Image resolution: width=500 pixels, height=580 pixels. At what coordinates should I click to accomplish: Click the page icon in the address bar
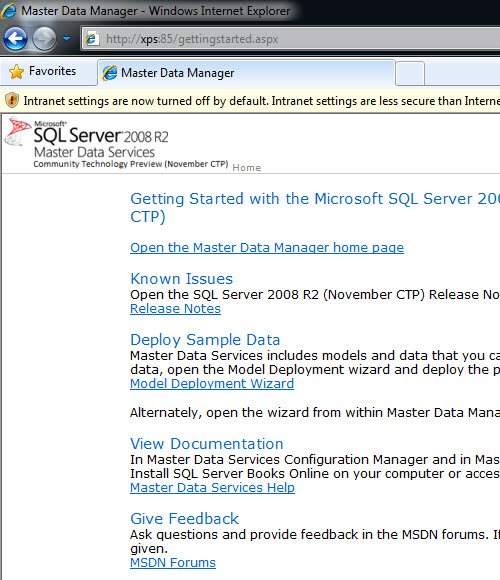[92, 38]
